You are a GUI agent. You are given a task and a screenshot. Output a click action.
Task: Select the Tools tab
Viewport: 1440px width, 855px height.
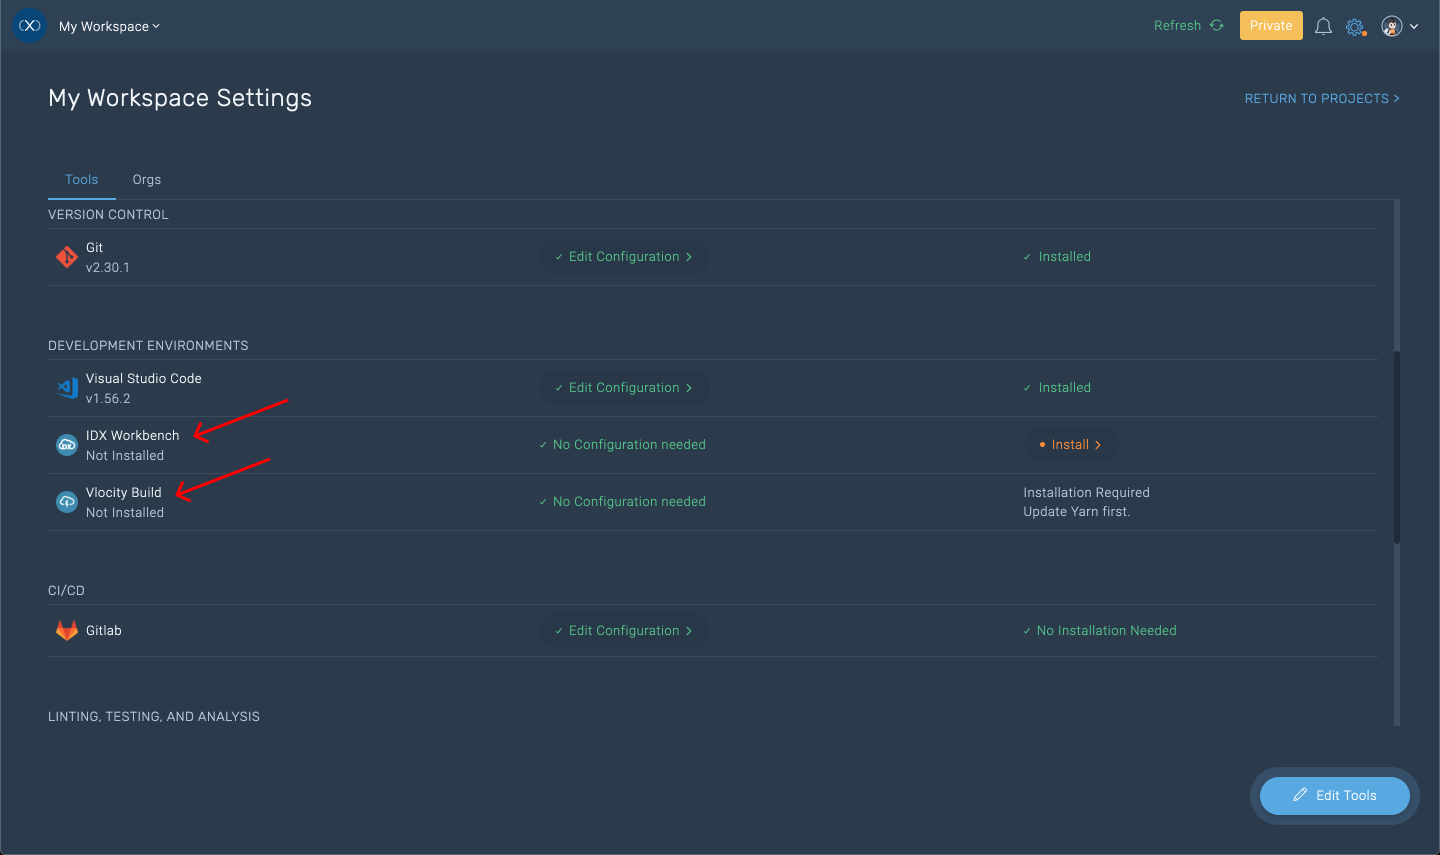(x=82, y=180)
